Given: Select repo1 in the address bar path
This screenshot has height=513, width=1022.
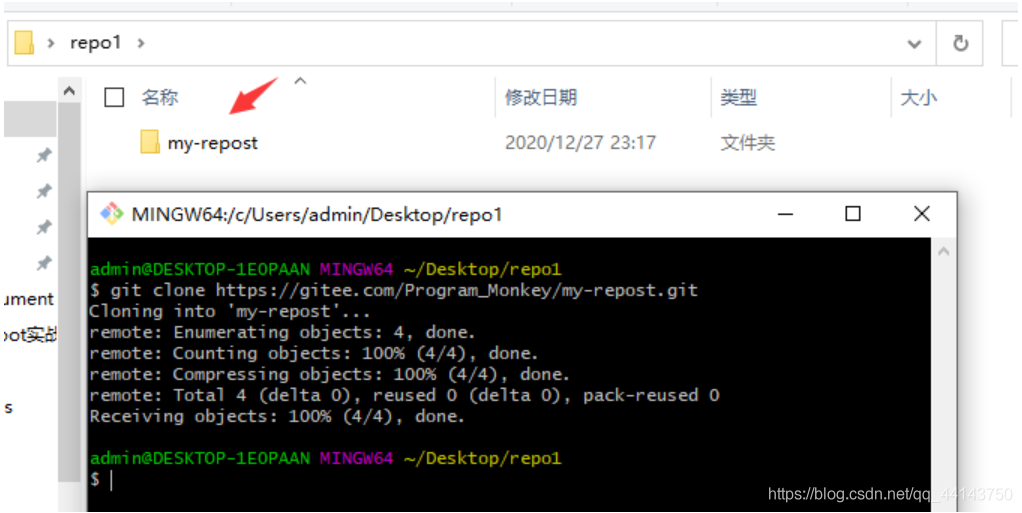Looking at the screenshot, I should [x=95, y=43].
